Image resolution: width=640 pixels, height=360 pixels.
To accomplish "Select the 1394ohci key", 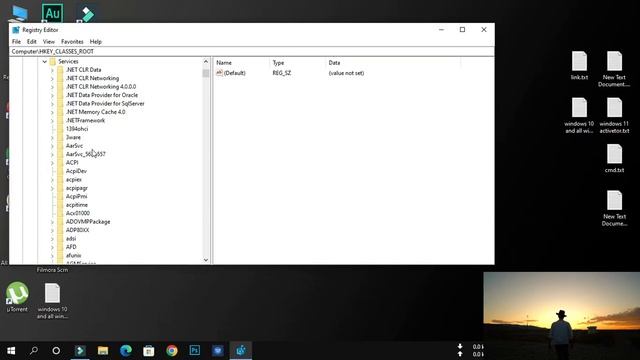I will click(77, 129).
